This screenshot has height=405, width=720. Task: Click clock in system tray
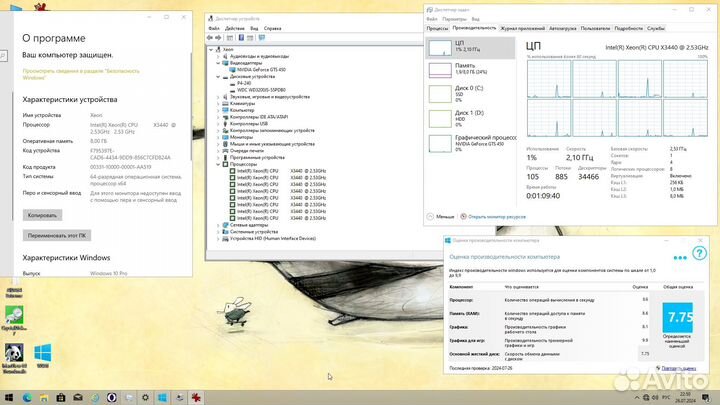coord(685,398)
